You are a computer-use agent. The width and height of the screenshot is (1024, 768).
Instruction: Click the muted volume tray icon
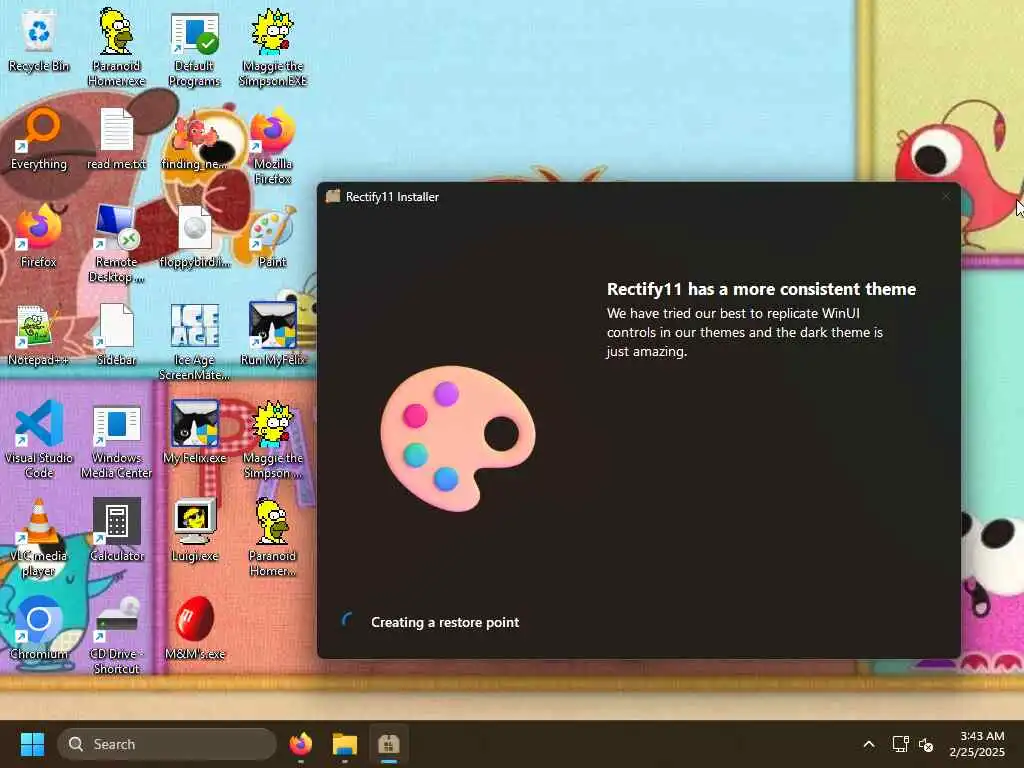(925, 744)
